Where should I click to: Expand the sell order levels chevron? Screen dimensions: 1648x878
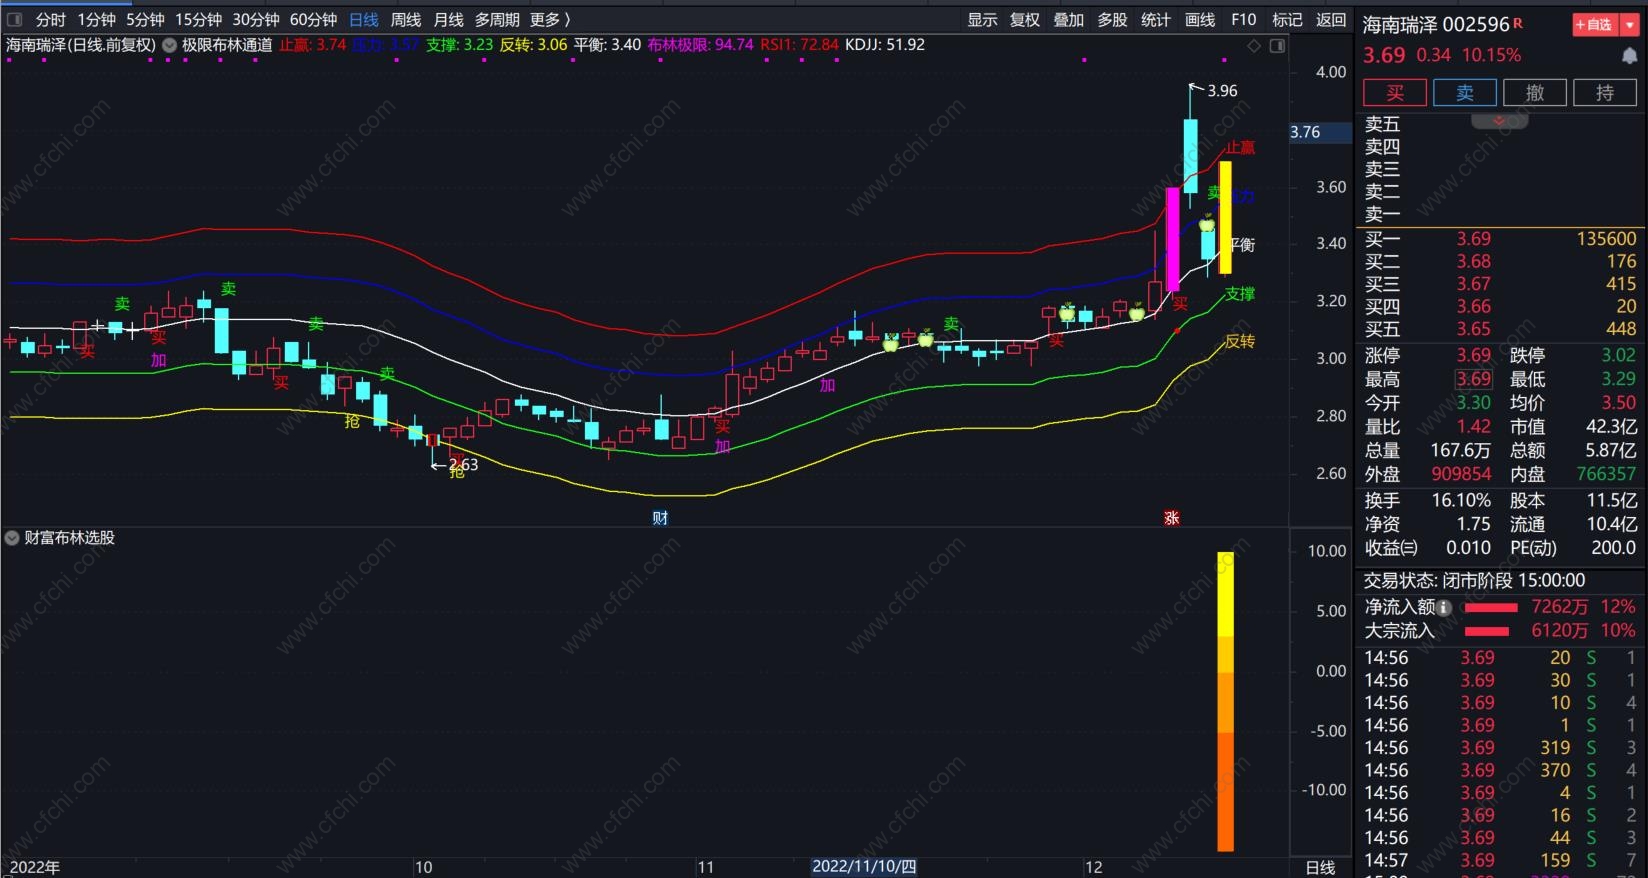pos(1499,121)
